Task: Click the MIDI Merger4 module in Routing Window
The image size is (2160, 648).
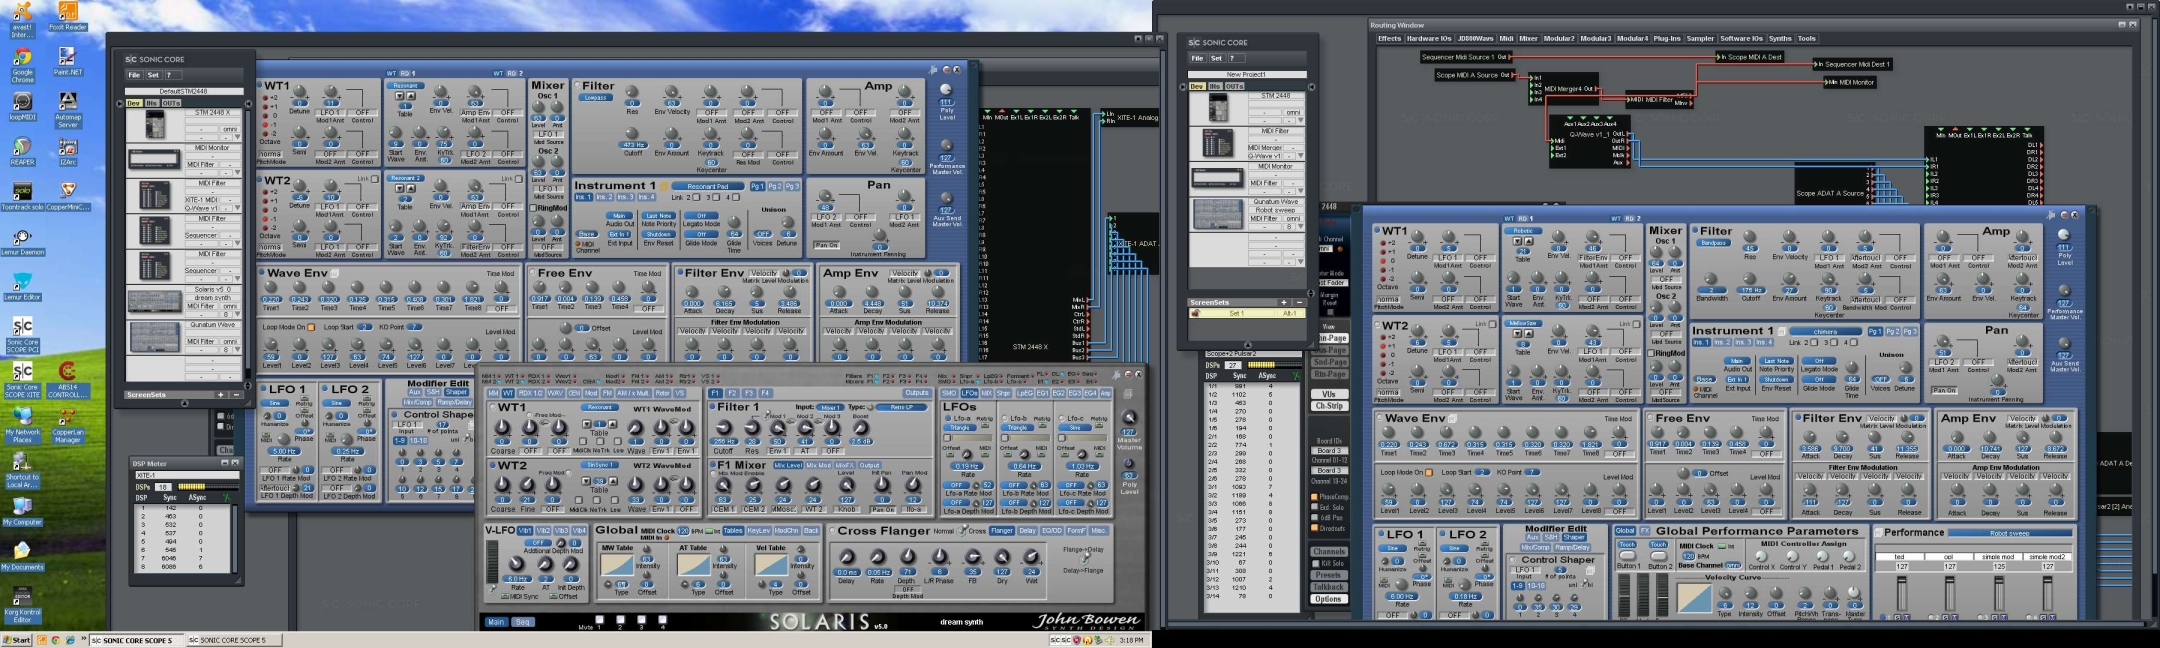Action: (1564, 89)
